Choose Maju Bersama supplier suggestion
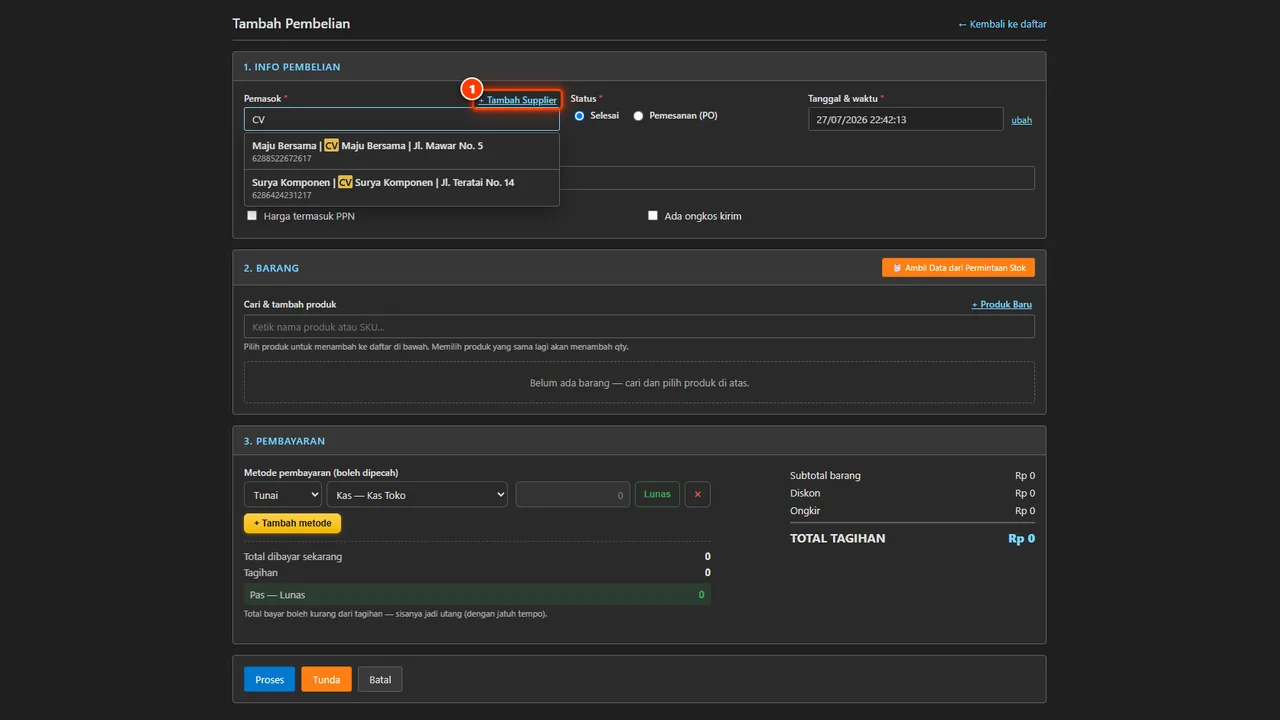Image resolution: width=1280 pixels, height=720 pixels. pyautogui.click(x=401, y=151)
